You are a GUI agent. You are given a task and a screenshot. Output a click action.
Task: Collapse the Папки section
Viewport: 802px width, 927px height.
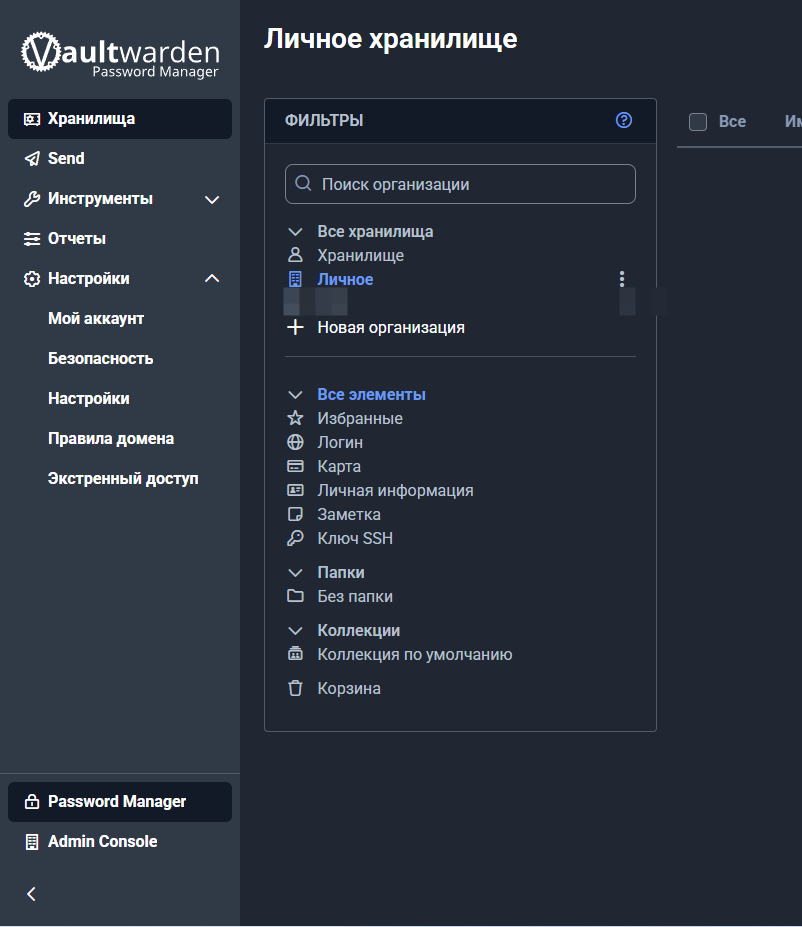click(x=294, y=572)
